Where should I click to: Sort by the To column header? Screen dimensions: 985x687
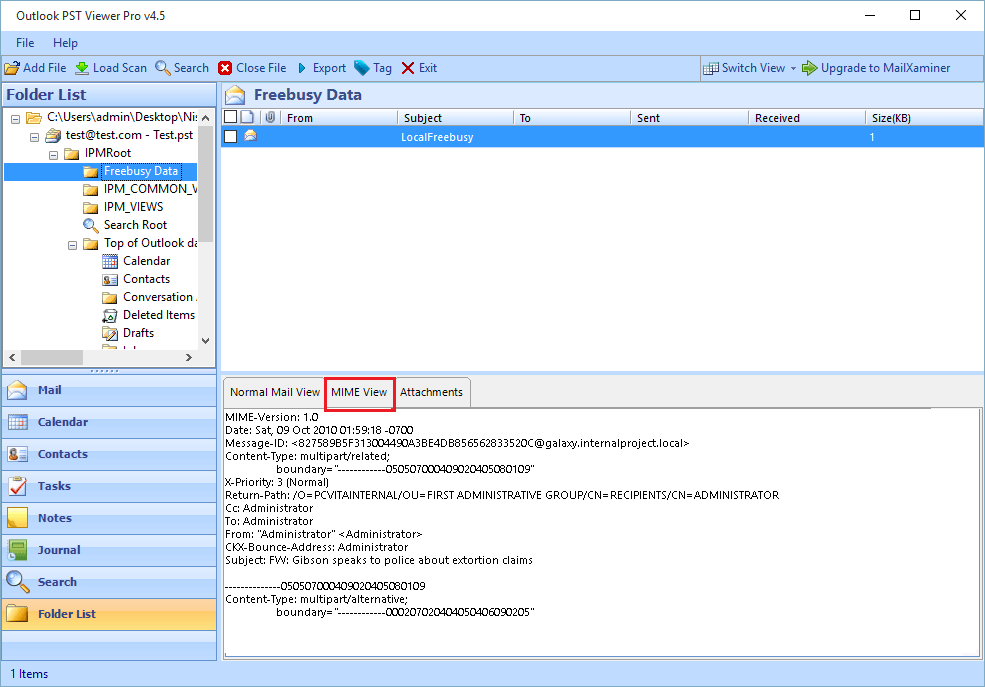click(572, 118)
